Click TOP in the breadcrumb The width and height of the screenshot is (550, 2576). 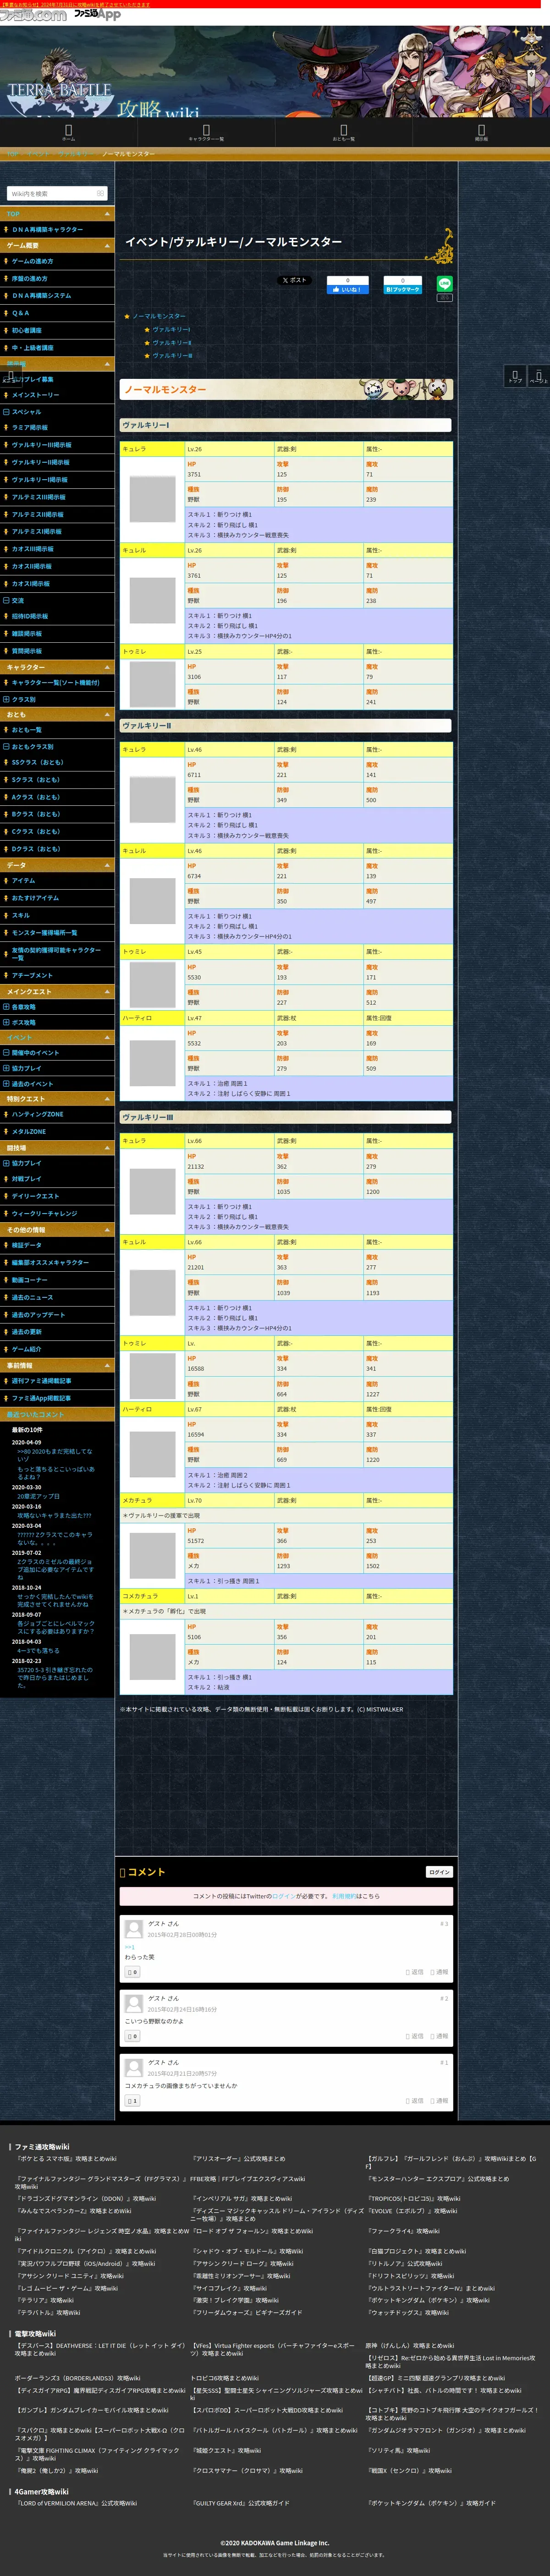point(13,154)
